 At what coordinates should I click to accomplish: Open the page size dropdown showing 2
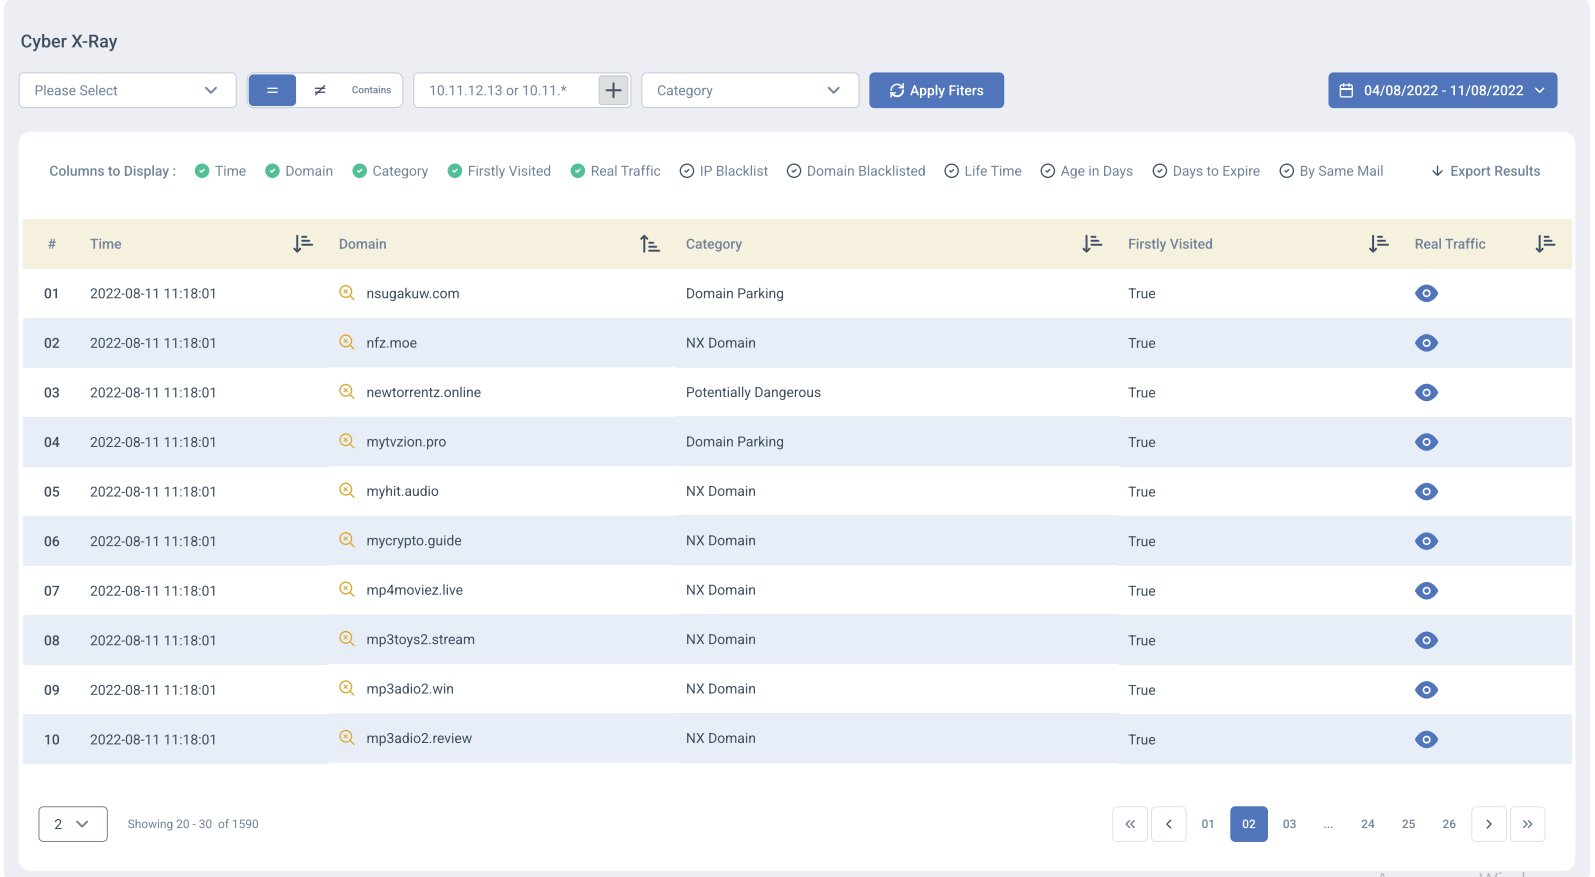click(x=73, y=824)
